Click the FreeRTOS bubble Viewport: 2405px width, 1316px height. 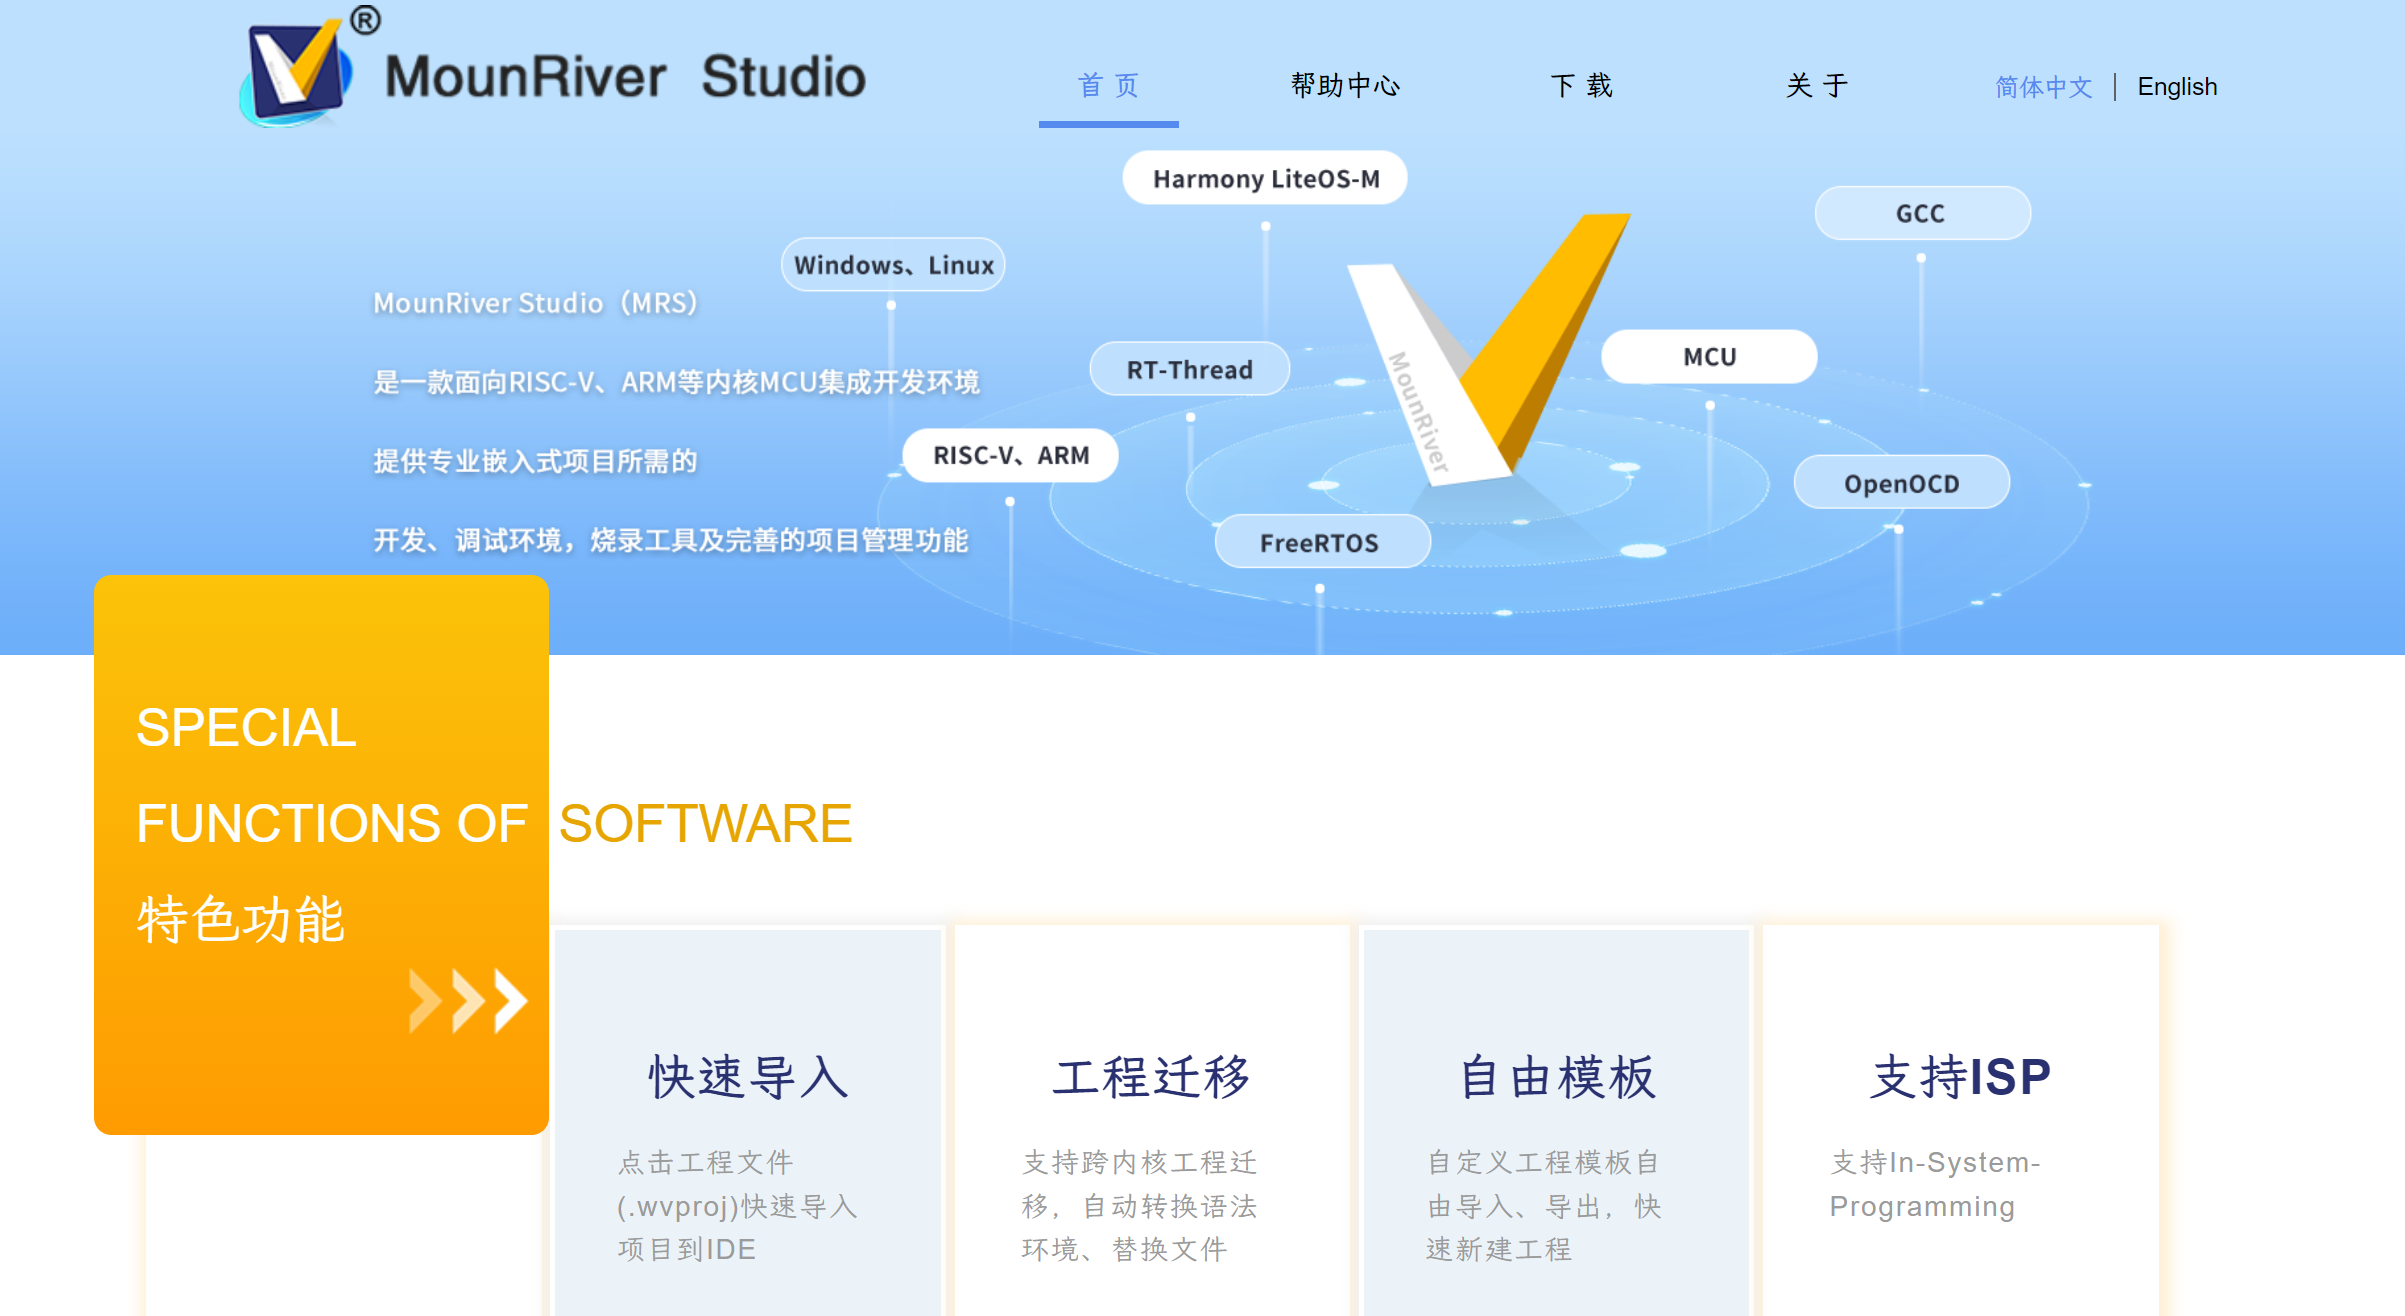(1320, 543)
